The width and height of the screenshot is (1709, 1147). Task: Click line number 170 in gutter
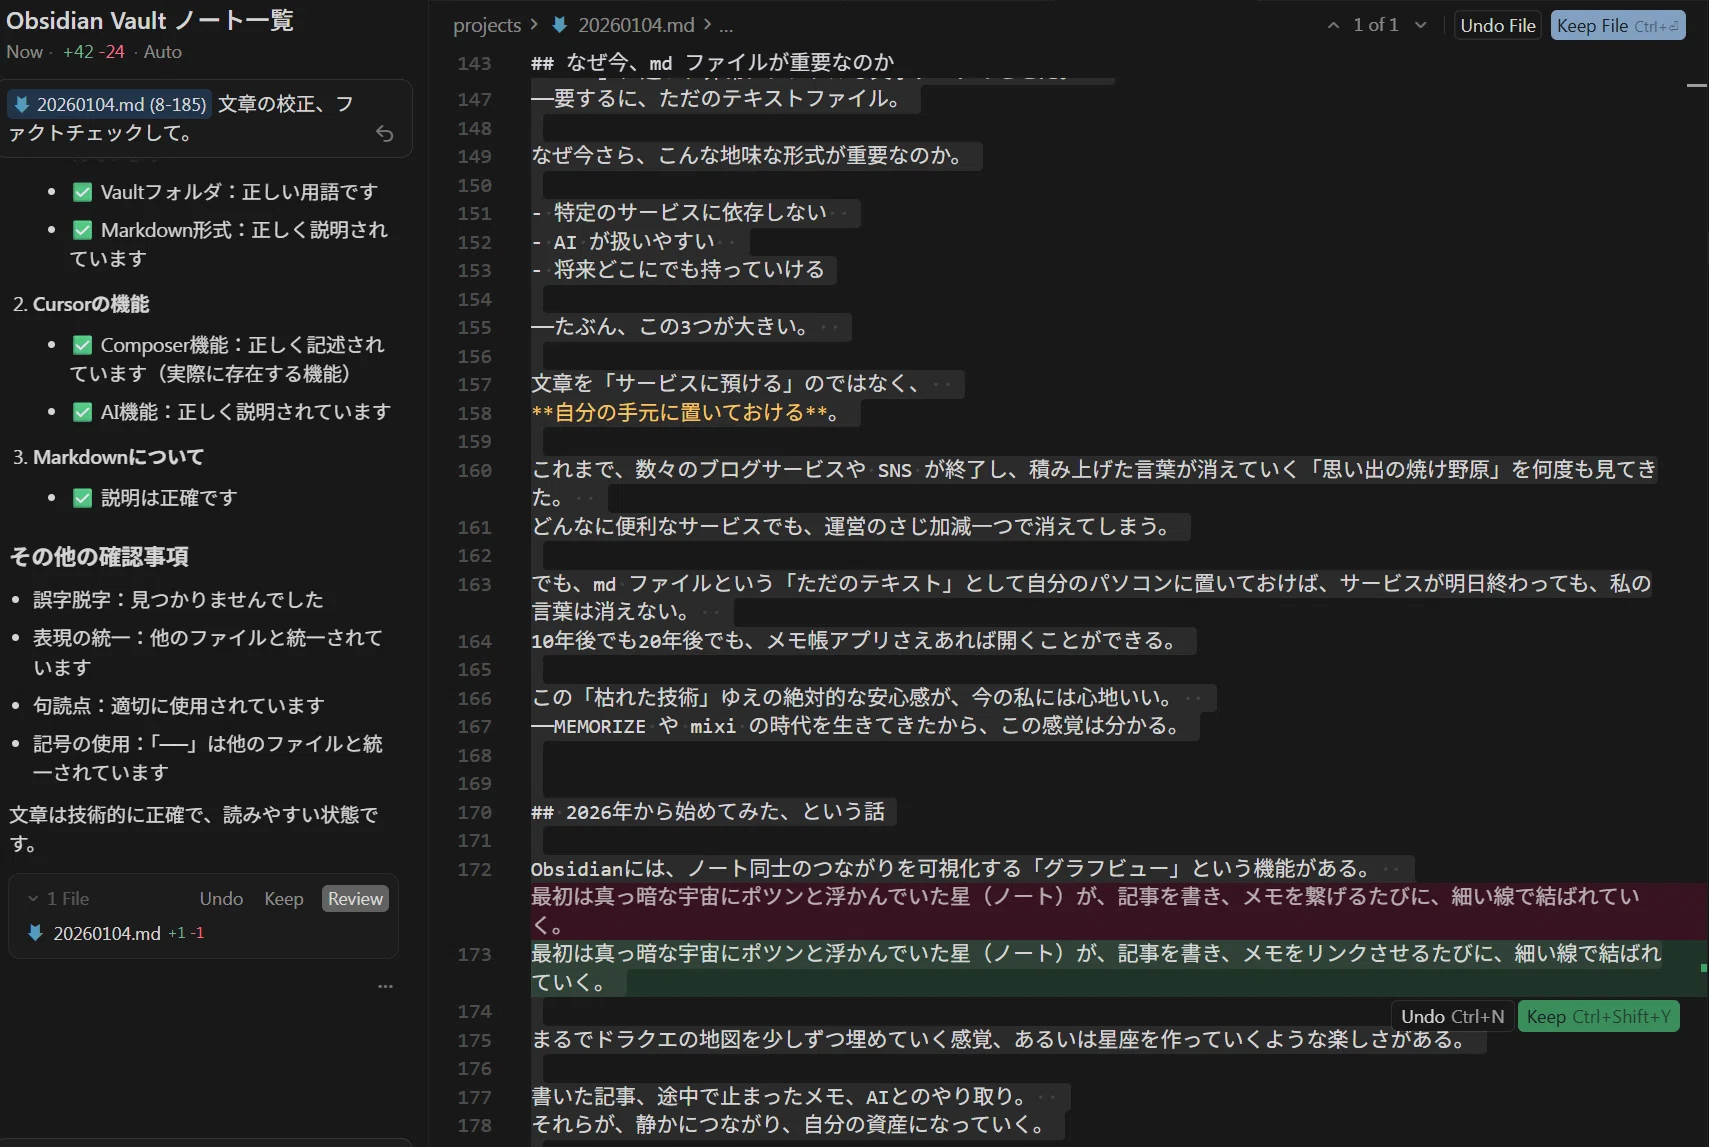click(x=474, y=813)
